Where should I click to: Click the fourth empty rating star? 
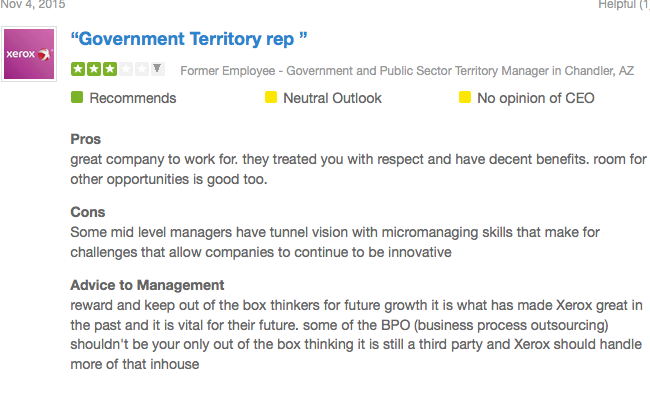point(126,69)
